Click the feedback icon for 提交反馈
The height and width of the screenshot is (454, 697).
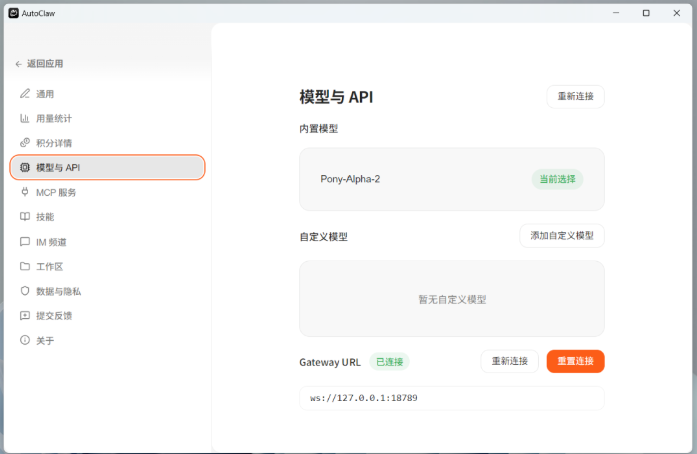[25, 315]
